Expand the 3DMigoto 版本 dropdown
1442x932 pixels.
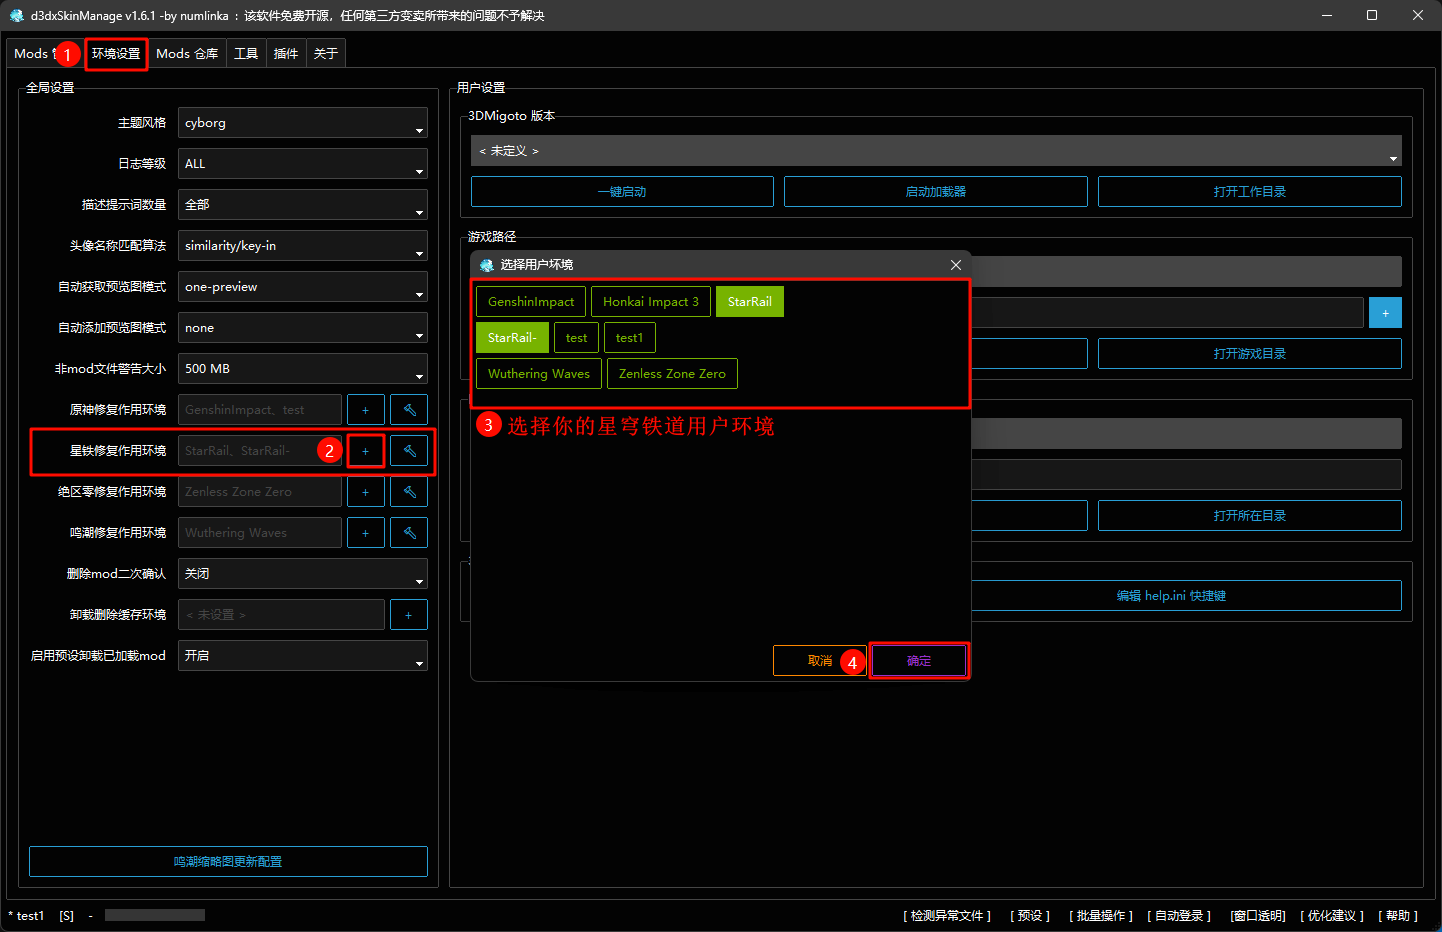936,151
